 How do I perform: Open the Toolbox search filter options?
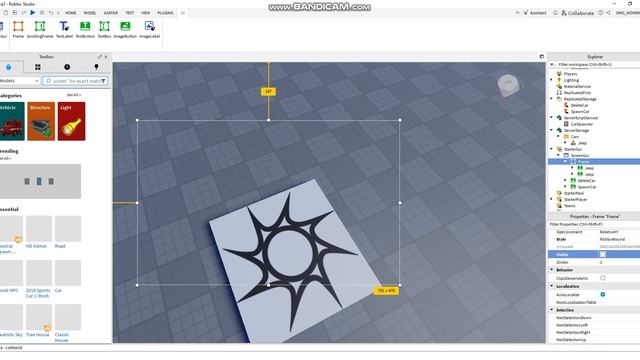point(103,81)
